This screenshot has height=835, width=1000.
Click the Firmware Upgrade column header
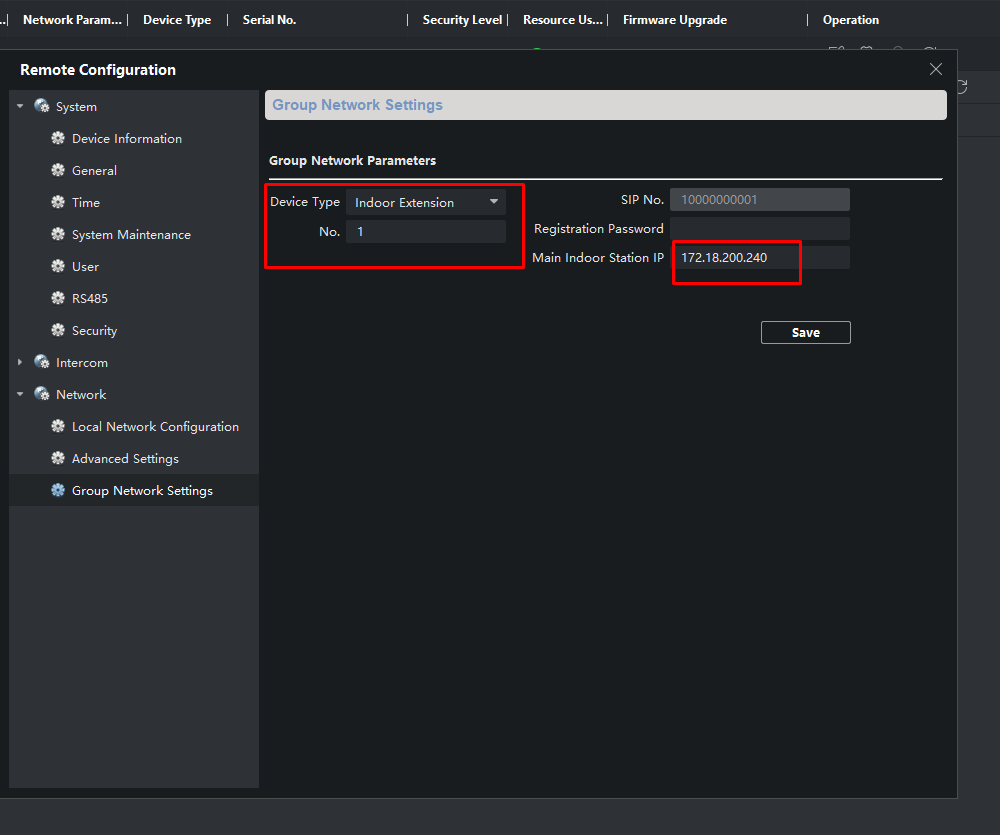[x=675, y=20]
